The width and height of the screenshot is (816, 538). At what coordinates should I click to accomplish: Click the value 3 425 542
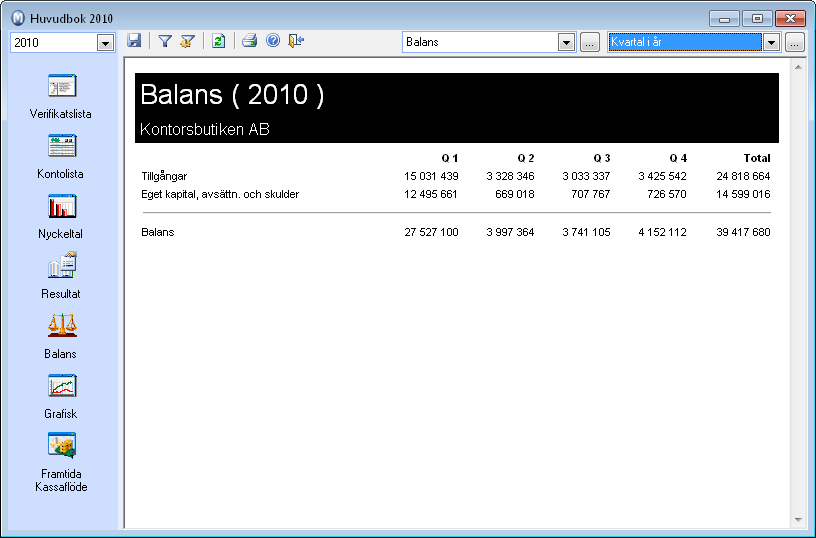click(662, 176)
